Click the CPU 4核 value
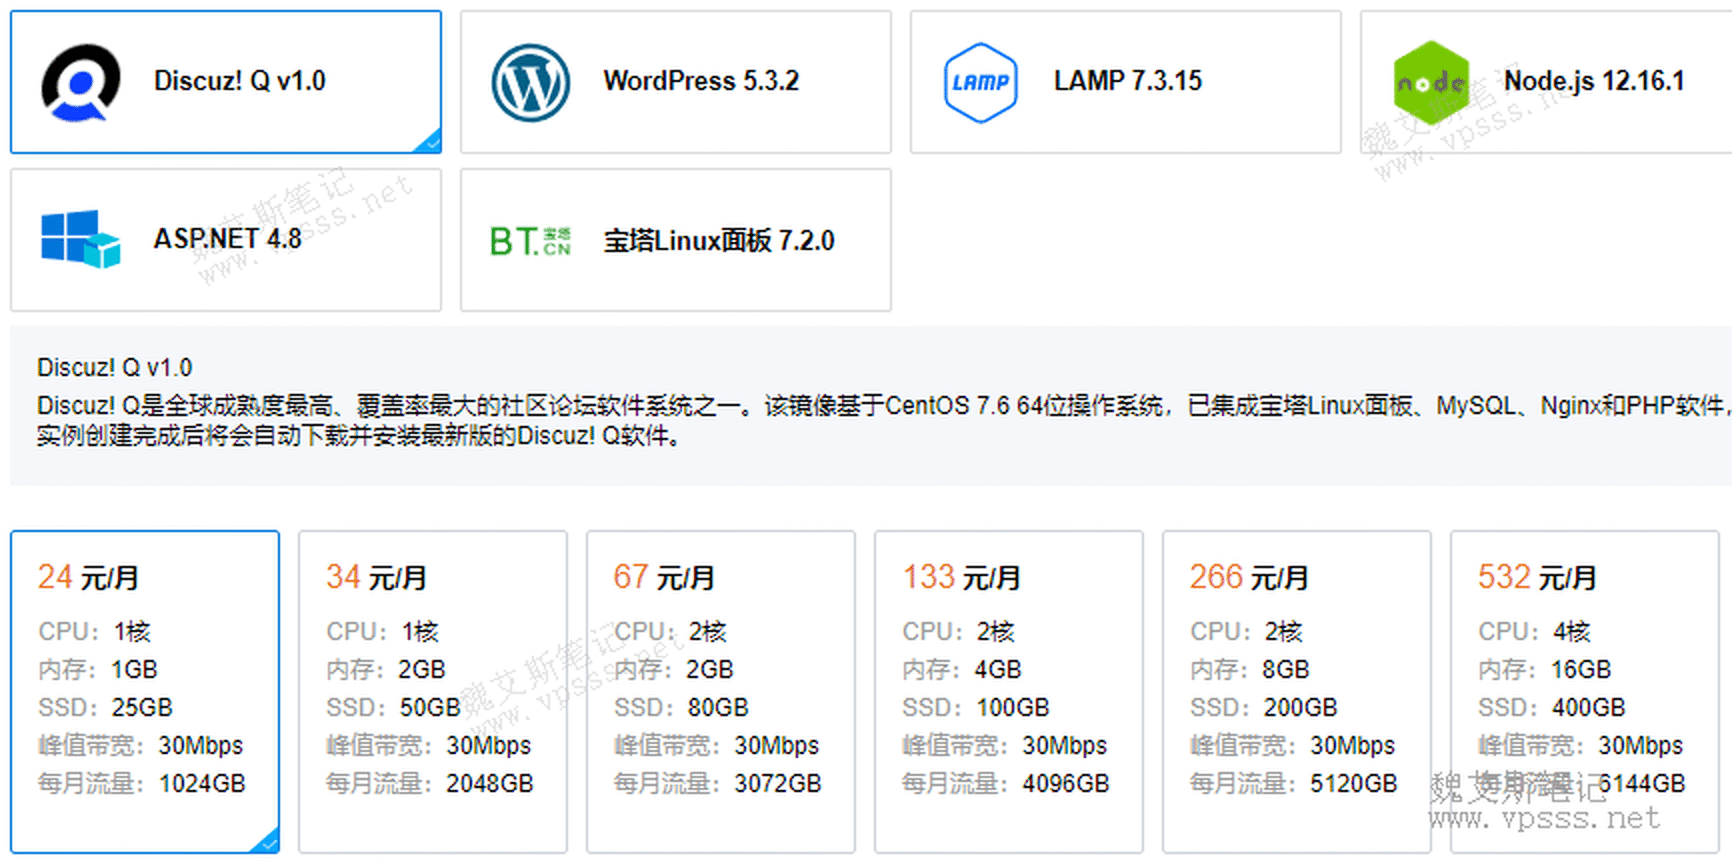The image size is (1732, 864). [1572, 631]
